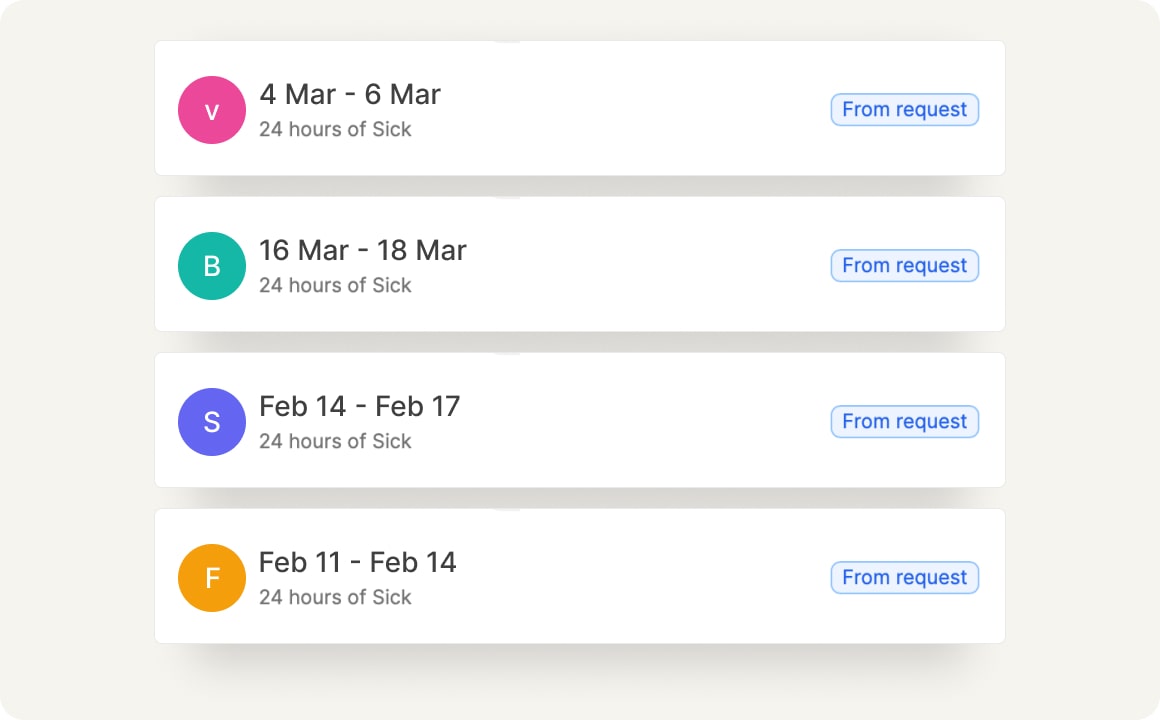Select the avatar beside 16 Mar - 18 Mar

211,266
